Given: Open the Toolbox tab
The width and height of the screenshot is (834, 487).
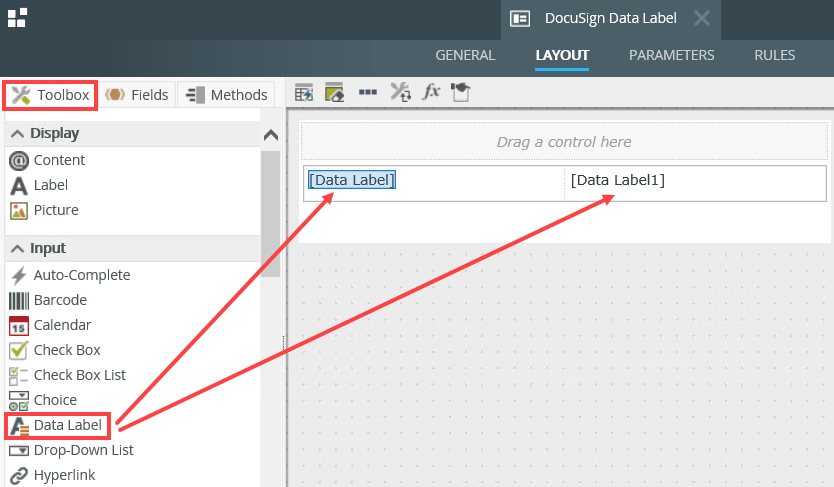Looking at the screenshot, I should pos(51,95).
